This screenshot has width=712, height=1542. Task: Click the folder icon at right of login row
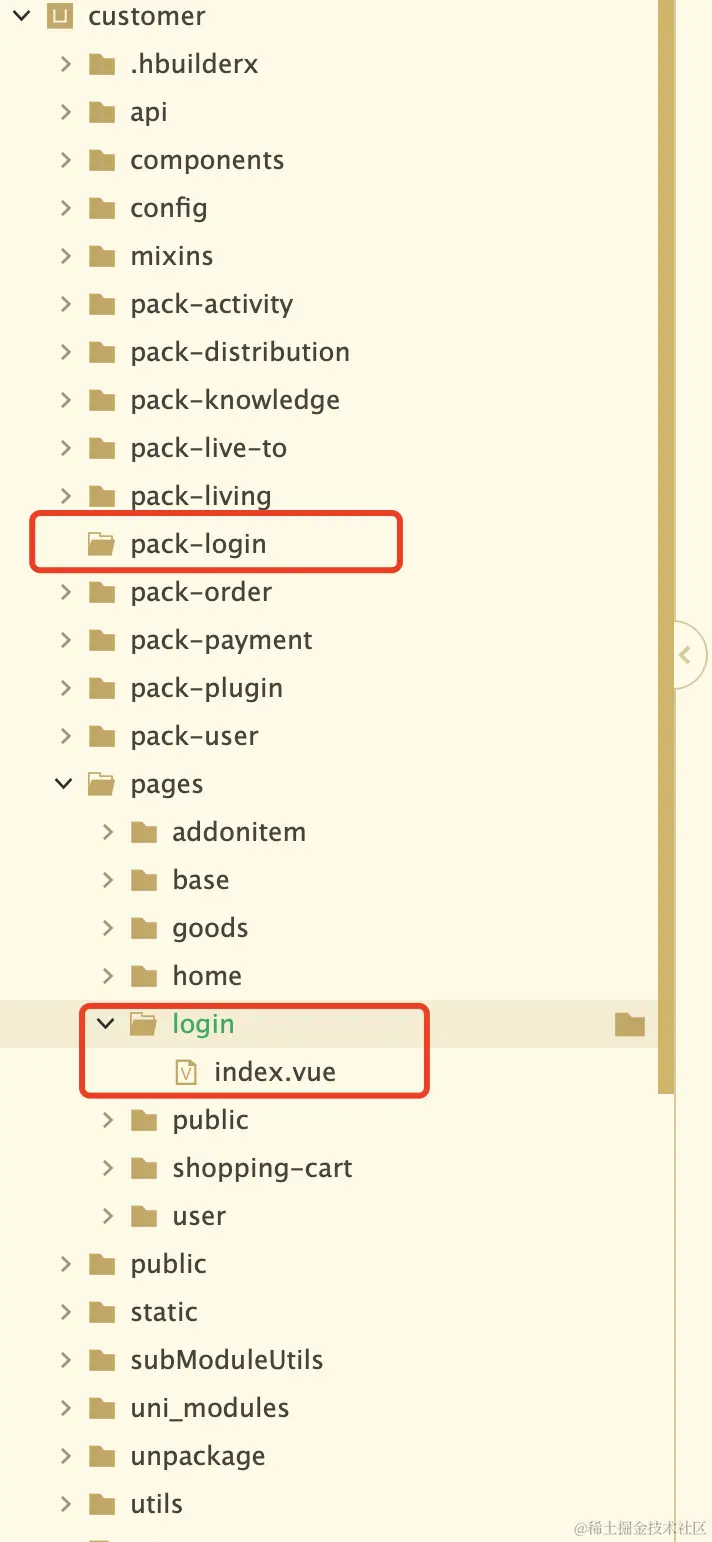click(x=629, y=1023)
